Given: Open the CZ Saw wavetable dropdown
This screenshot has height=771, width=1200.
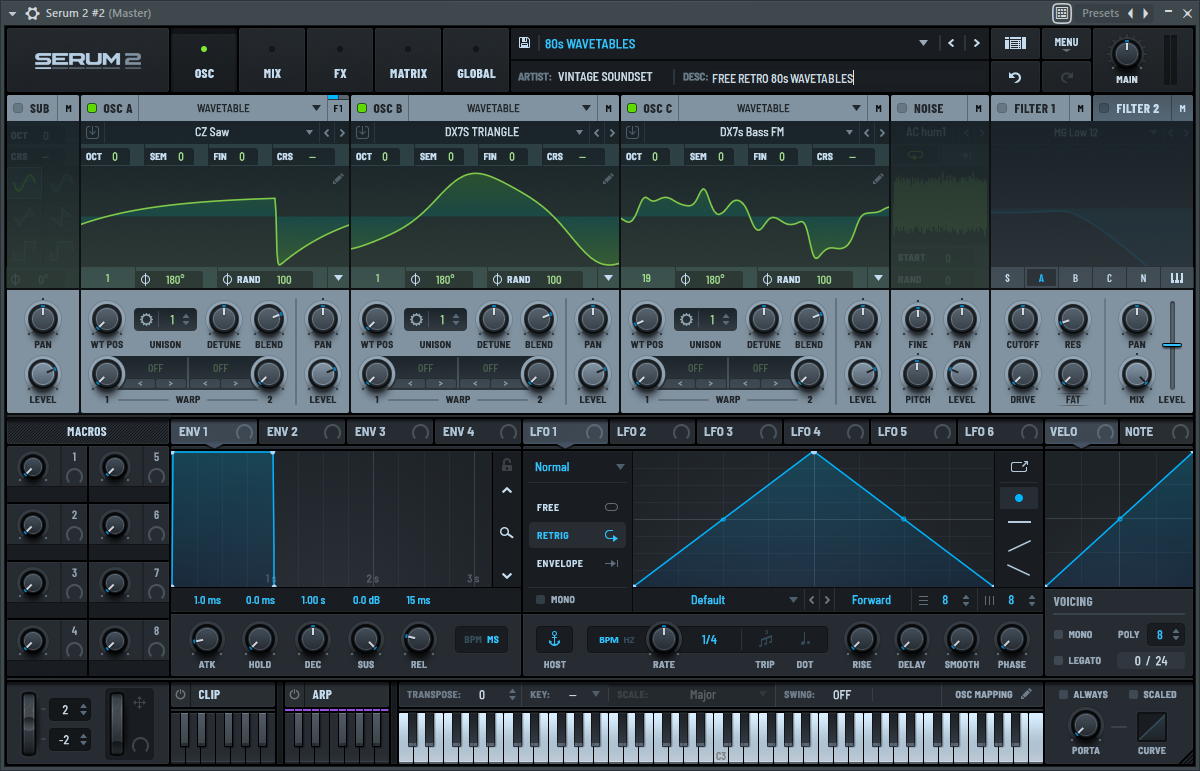Looking at the screenshot, I should 310,132.
